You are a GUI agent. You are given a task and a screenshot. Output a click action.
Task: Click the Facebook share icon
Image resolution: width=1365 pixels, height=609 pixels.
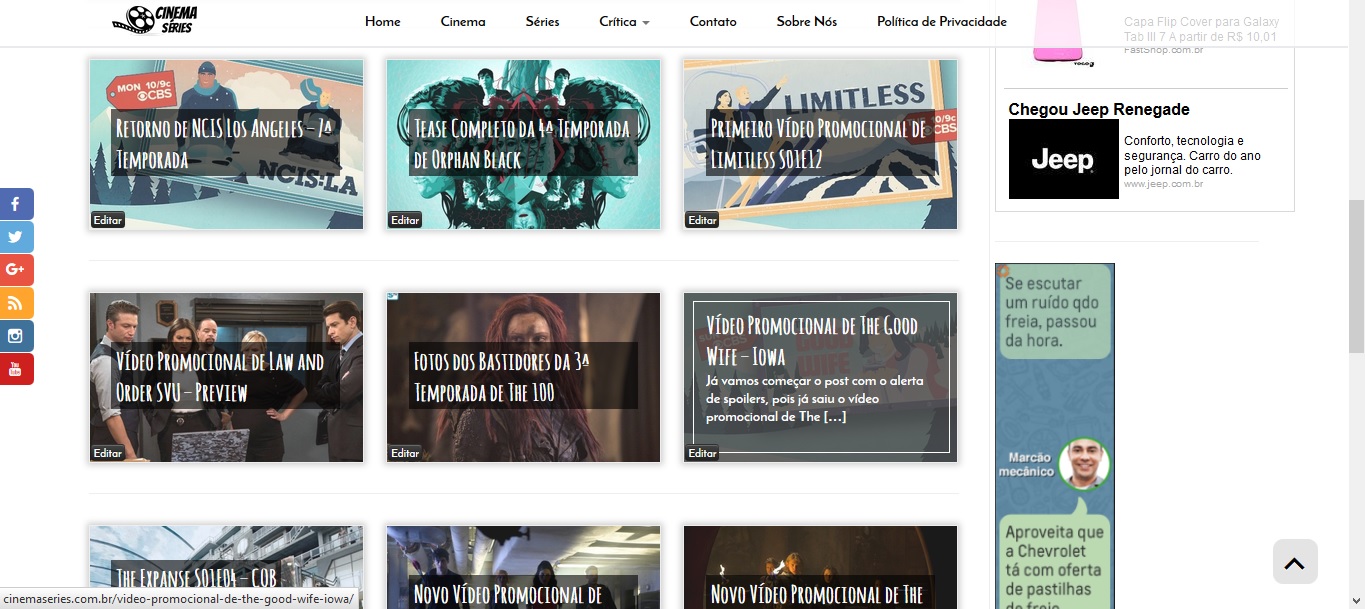pyautogui.click(x=16, y=204)
